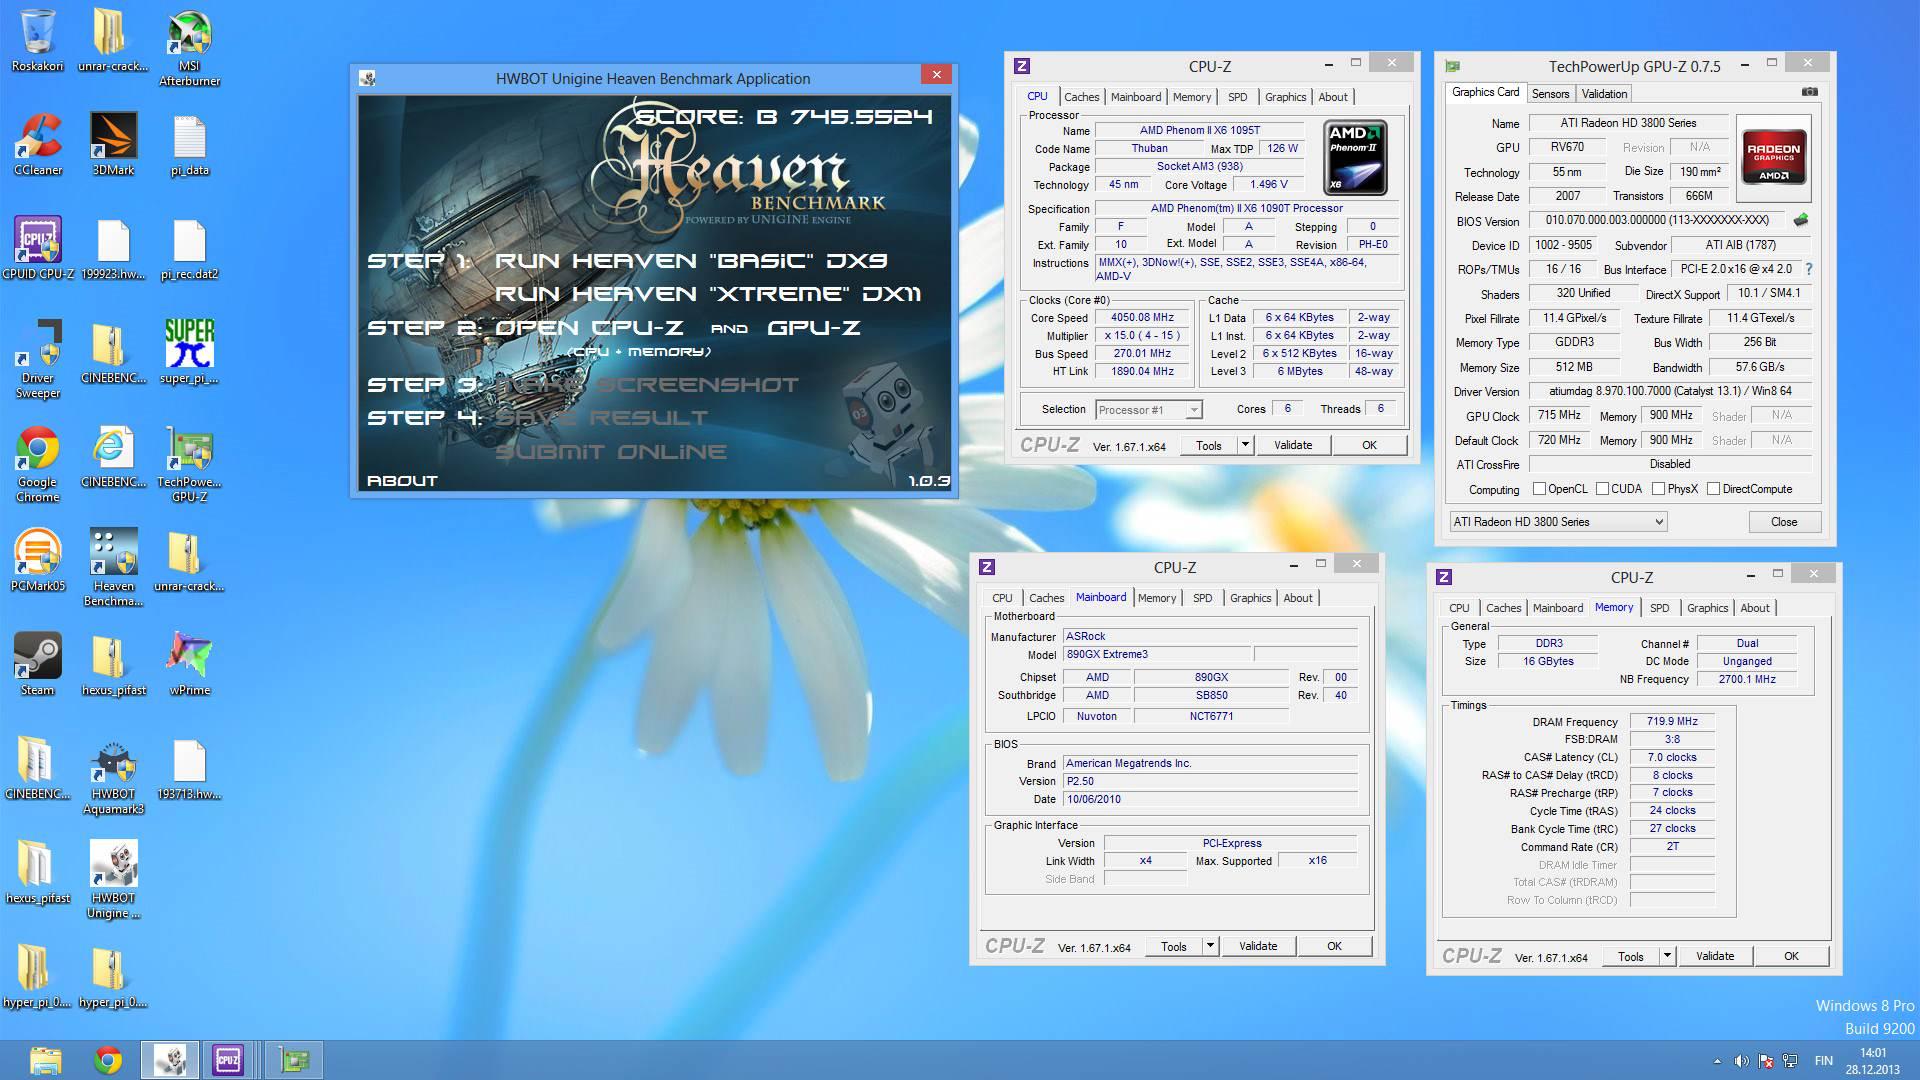Open Sensors tab in GPU-Z
The height and width of the screenshot is (1080, 1920).
pos(1550,94)
